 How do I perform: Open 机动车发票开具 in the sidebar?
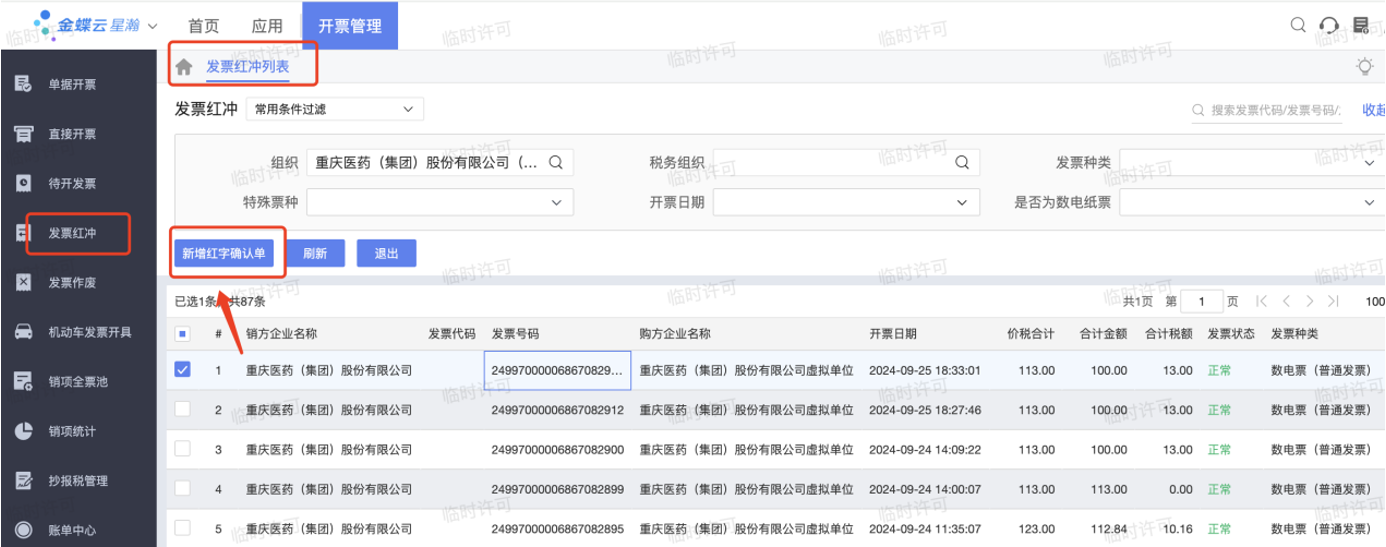[x=90, y=331]
